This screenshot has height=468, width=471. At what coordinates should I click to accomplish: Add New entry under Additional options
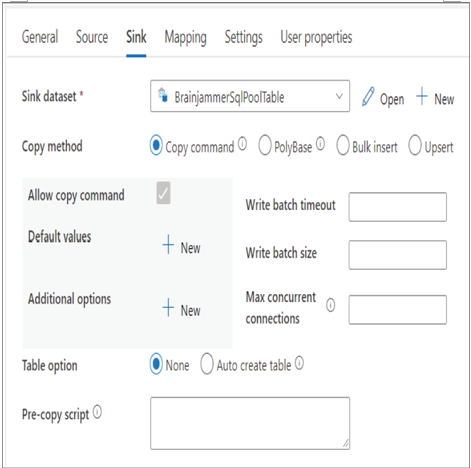[x=181, y=308]
